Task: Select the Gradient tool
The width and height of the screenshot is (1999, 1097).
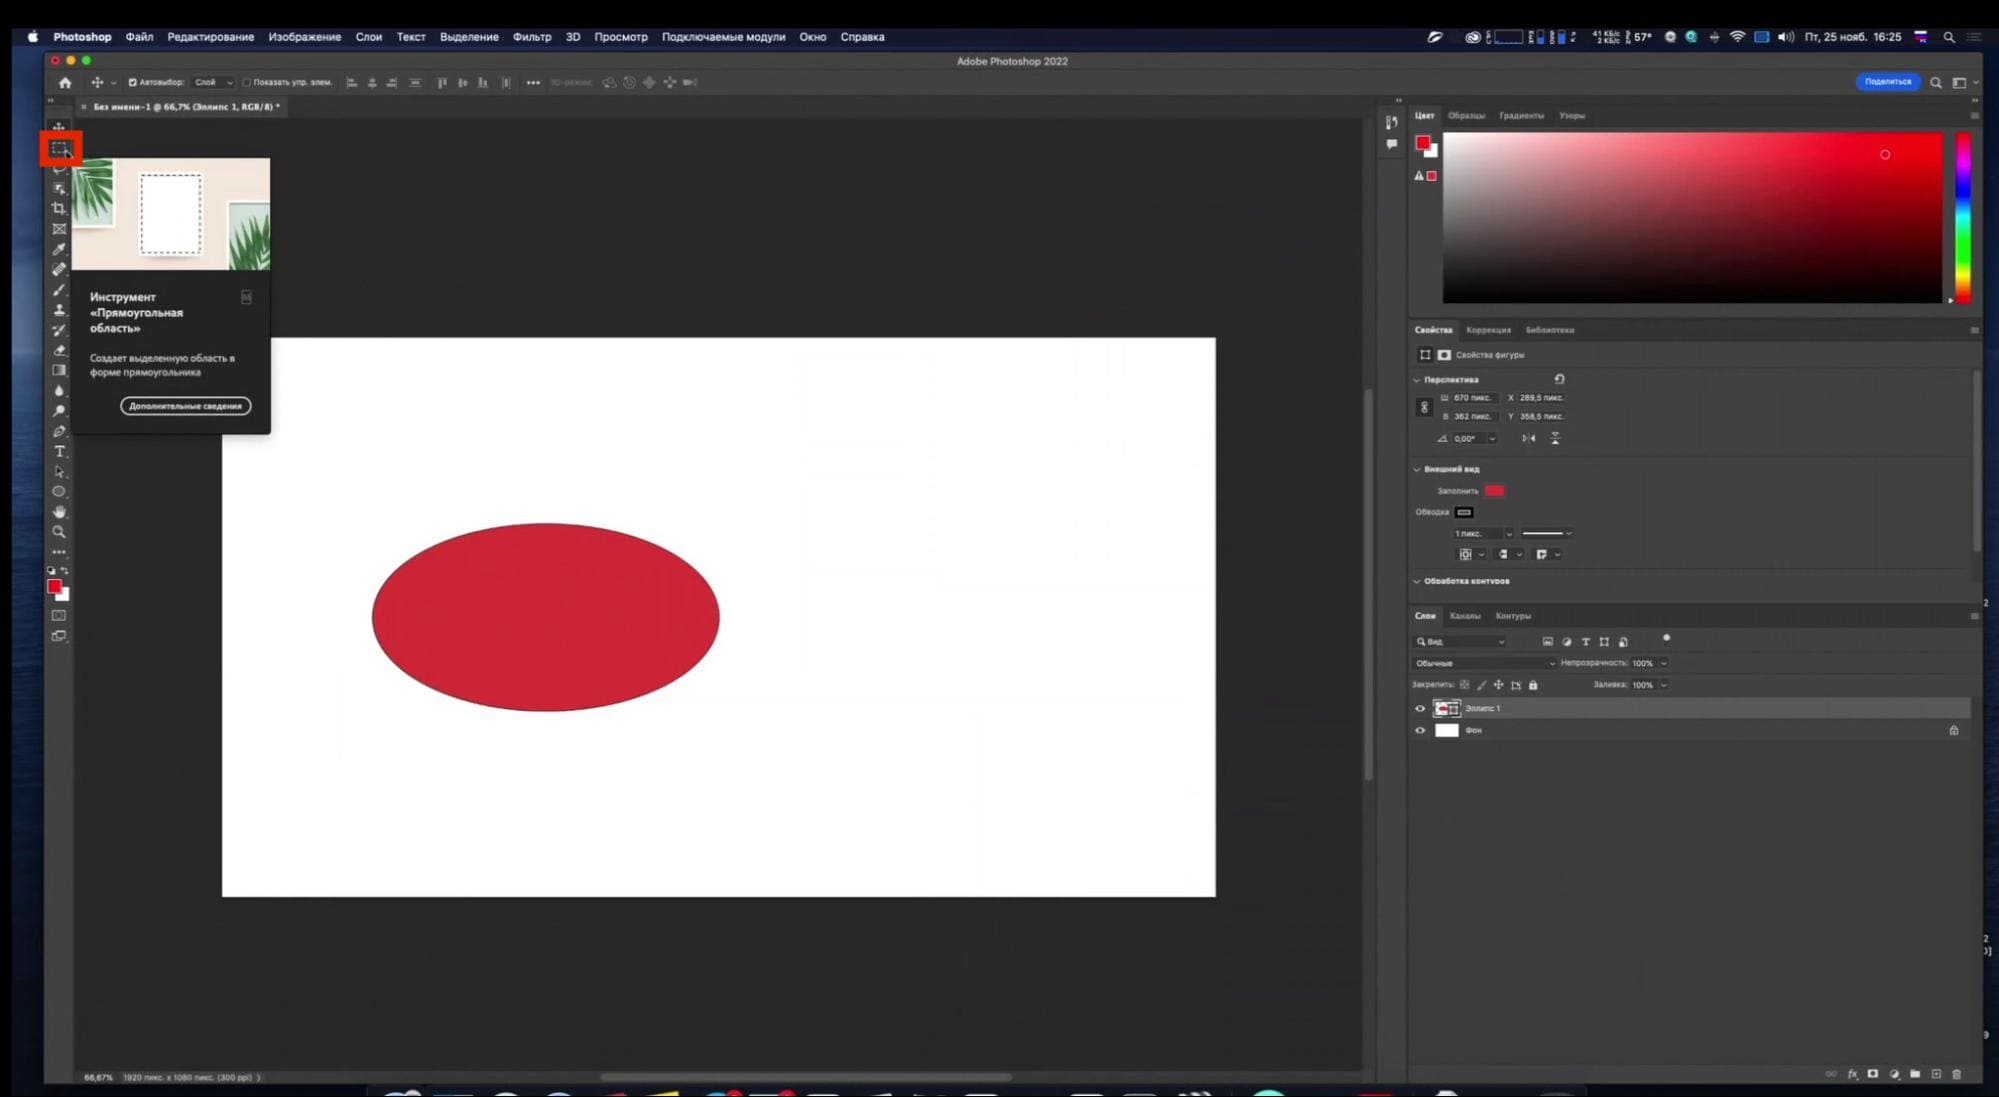Action: [x=59, y=370]
